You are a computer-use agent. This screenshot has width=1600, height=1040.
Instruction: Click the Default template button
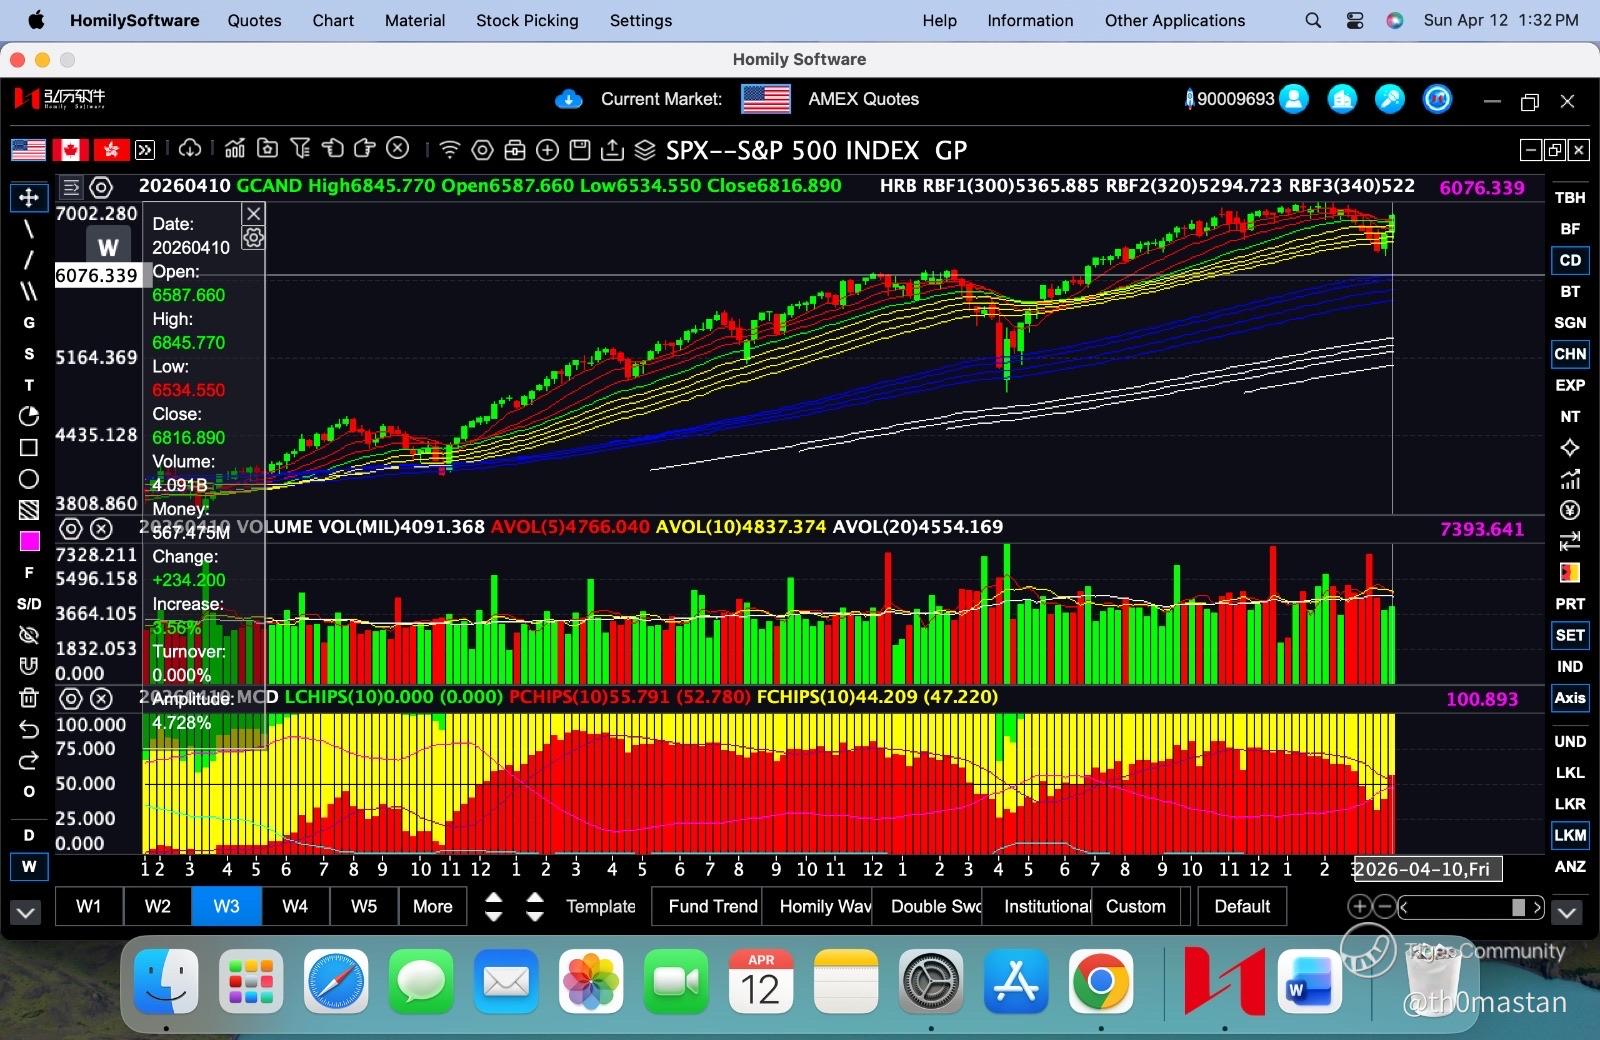pos(1242,906)
